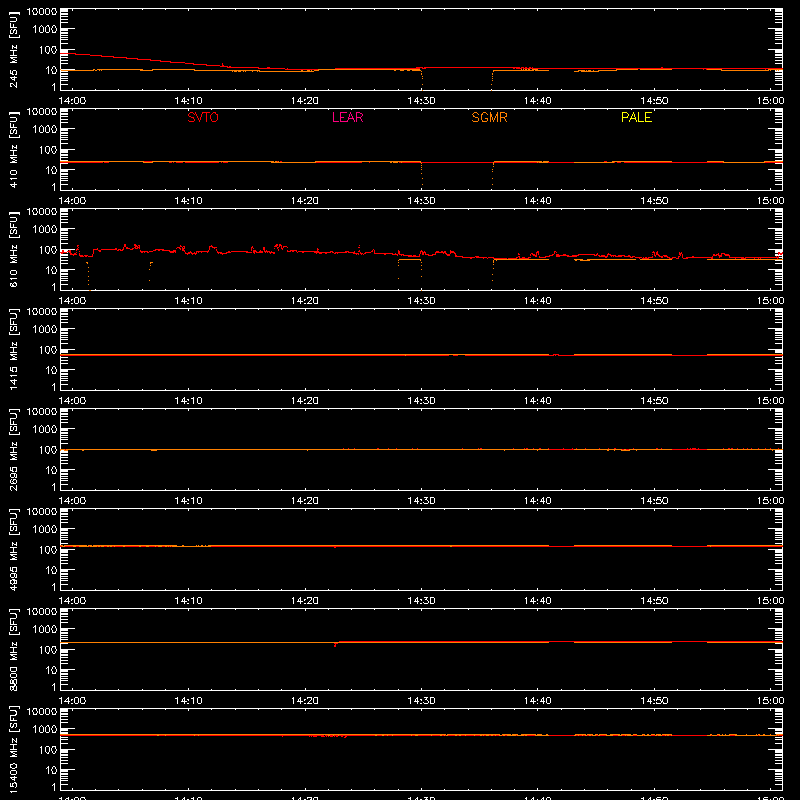Click 15:00 time label under 245 MHz plot
The image size is (800, 800).
[770, 101]
